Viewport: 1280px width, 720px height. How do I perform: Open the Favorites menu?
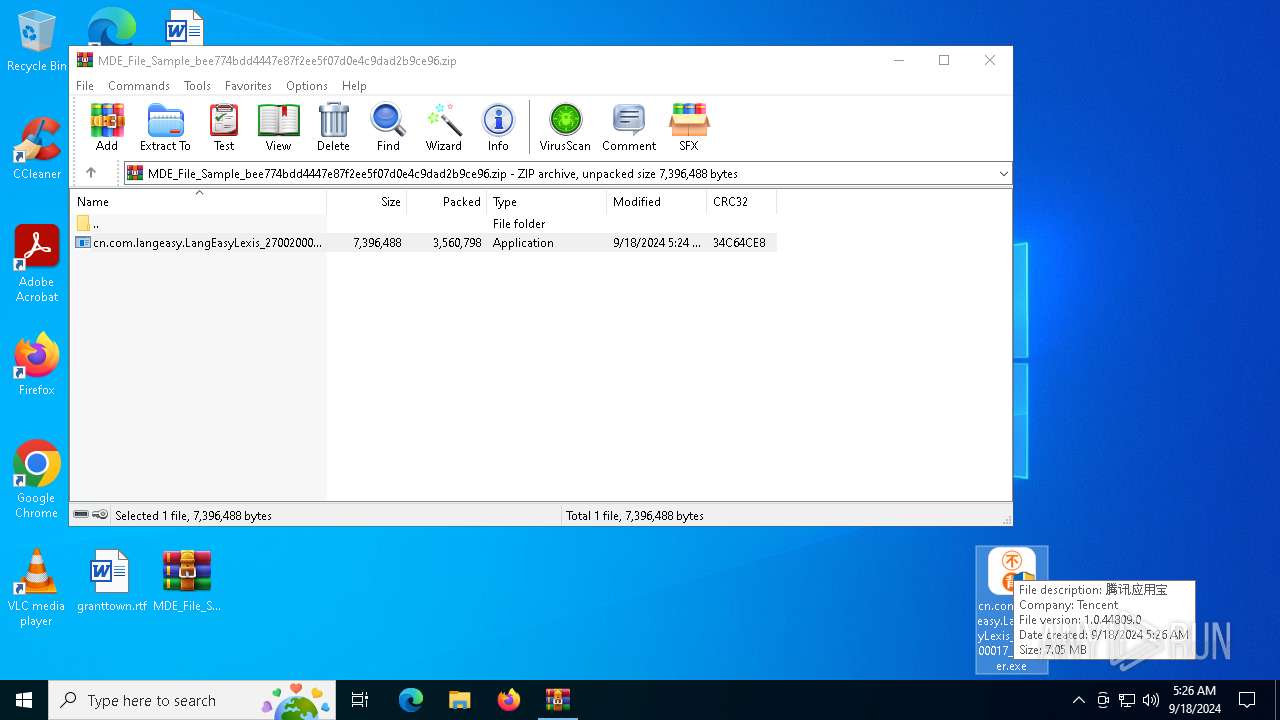tap(248, 86)
